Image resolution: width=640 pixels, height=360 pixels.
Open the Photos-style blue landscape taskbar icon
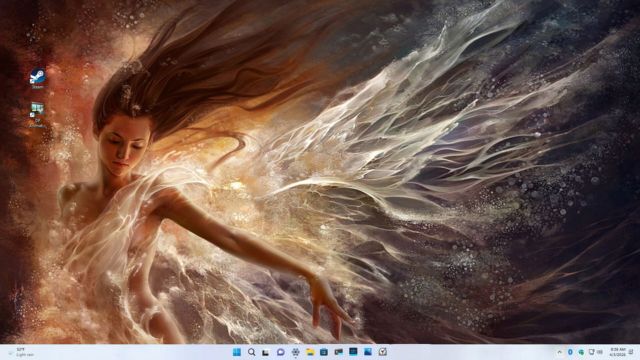[x=368, y=351]
